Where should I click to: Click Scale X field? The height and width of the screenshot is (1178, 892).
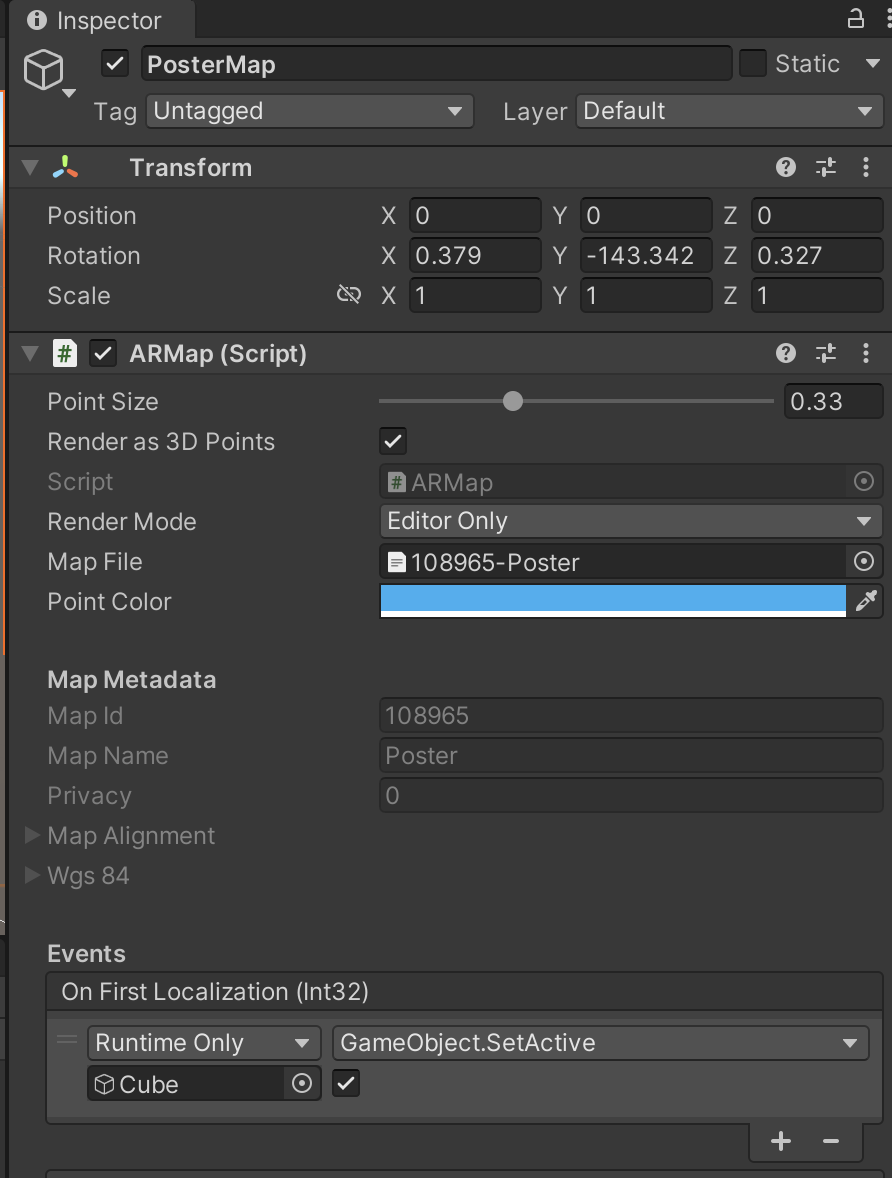click(x=475, y=295)
